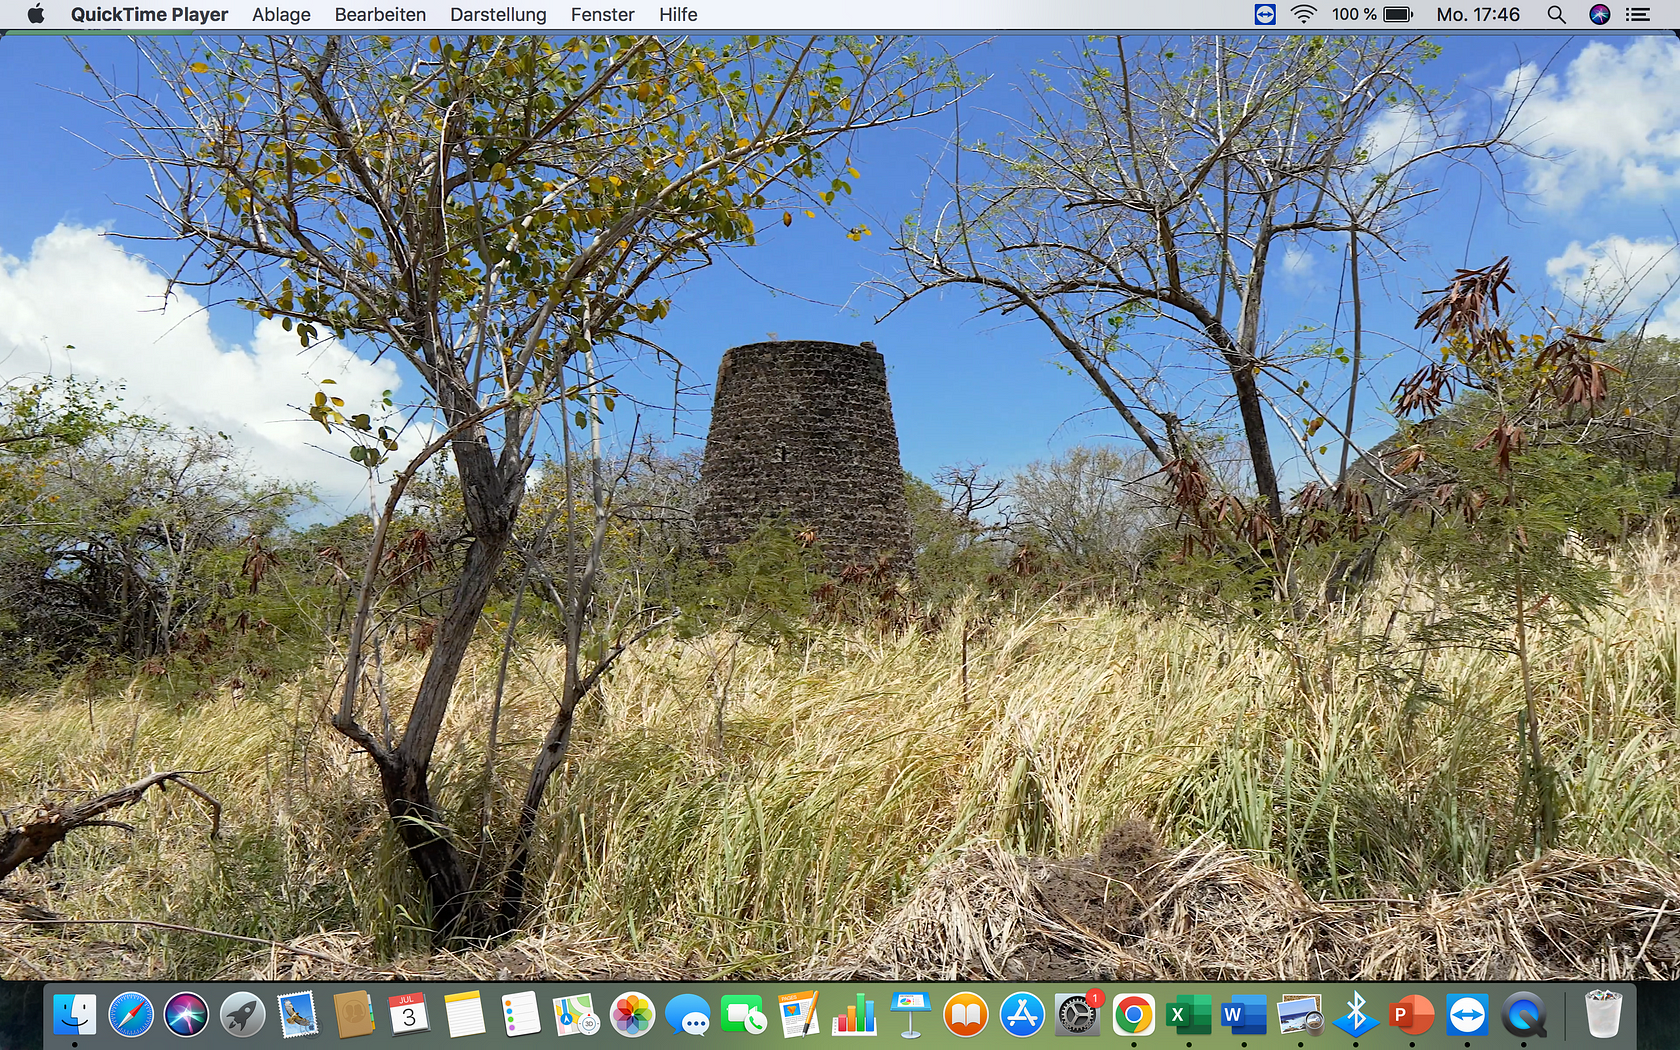Viewport: 1680px width, 1050px height.
Task: Open the Ablage menu
Action: tap(281, 15)
